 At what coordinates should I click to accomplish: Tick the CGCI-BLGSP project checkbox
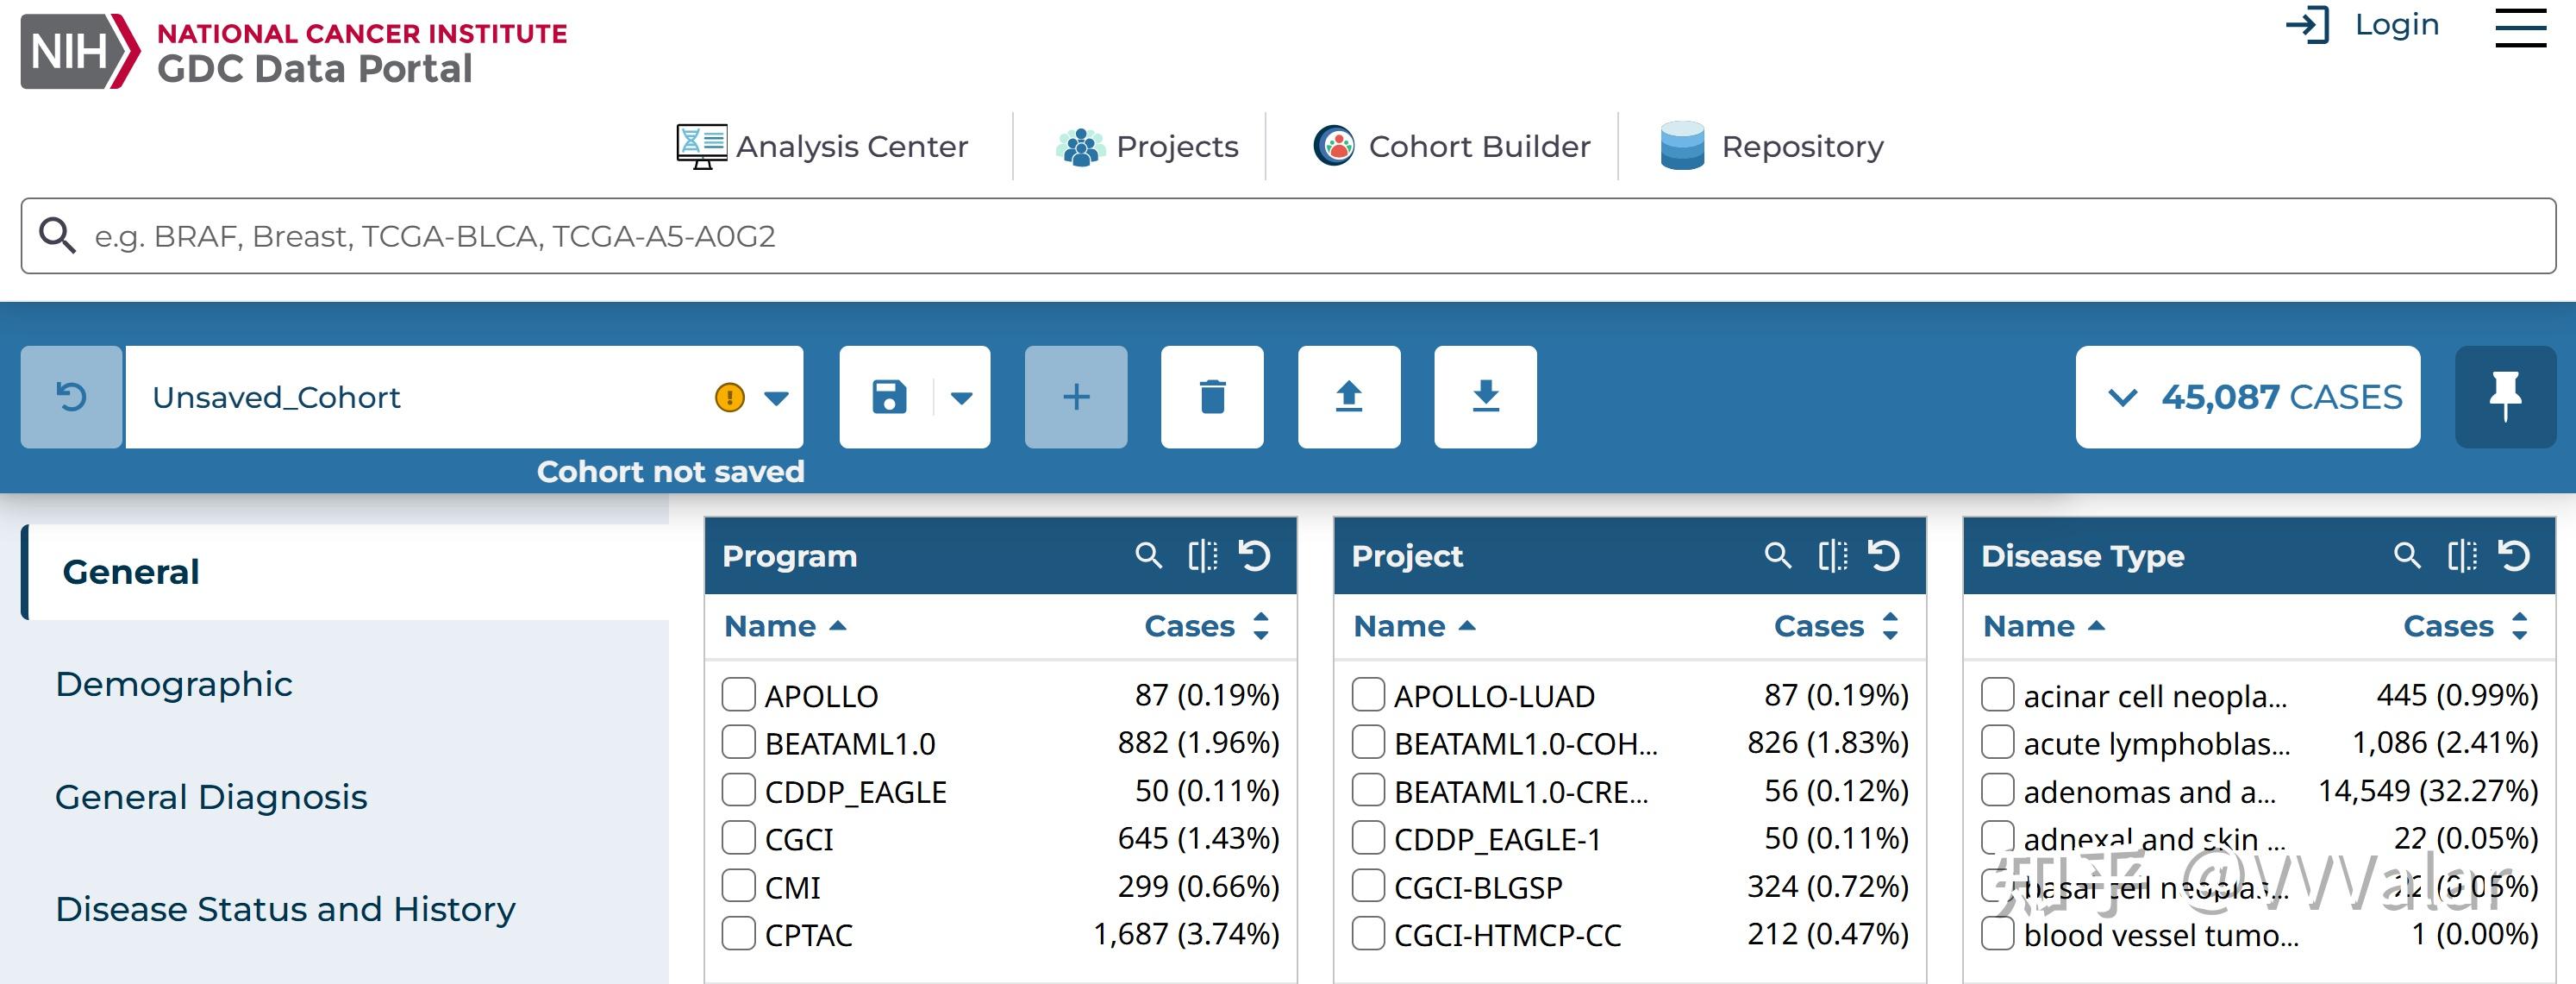pos(1368,885)
